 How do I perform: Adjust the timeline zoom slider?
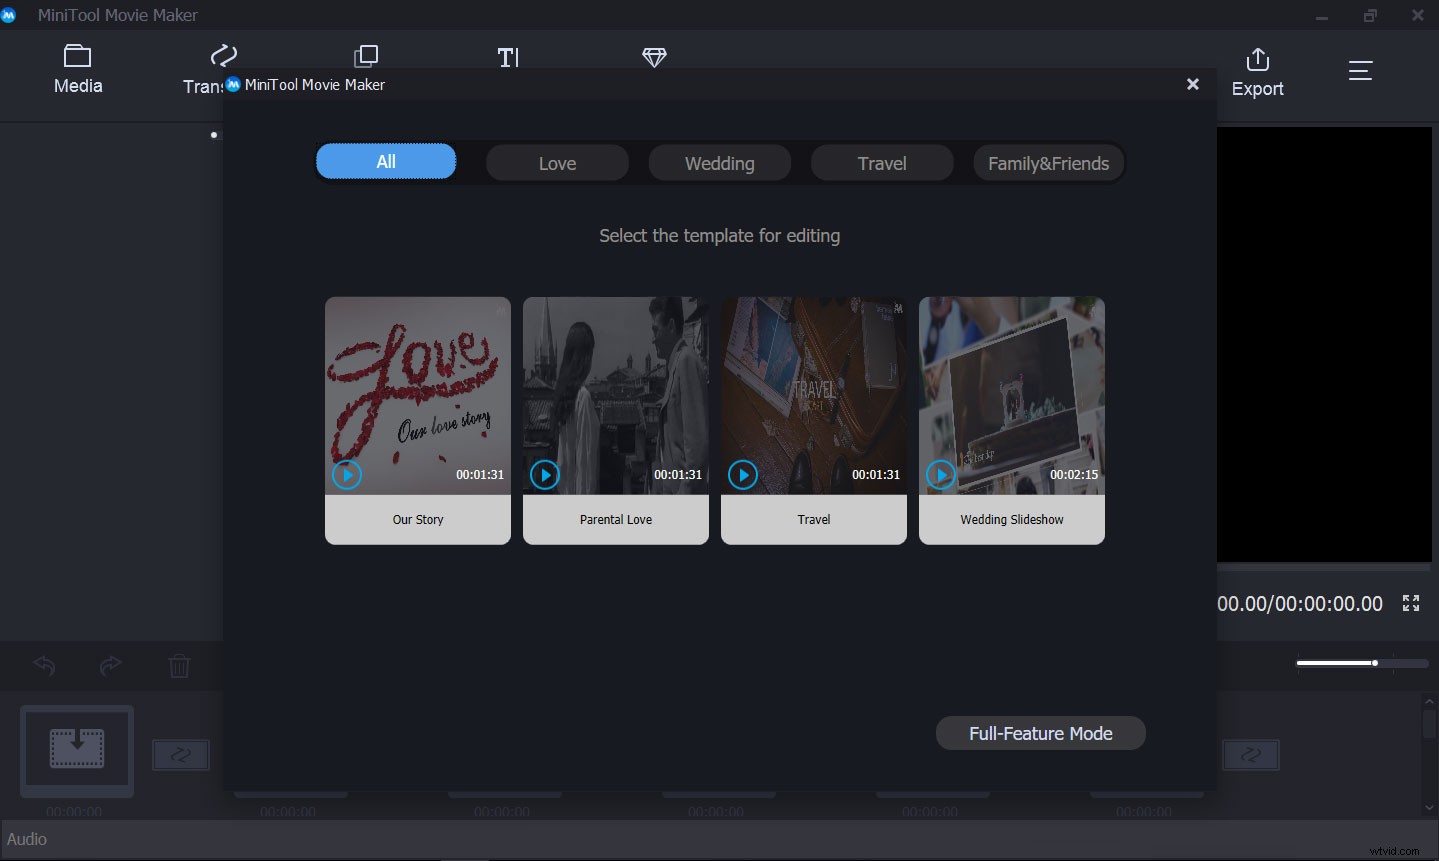tap(1375, 662)
